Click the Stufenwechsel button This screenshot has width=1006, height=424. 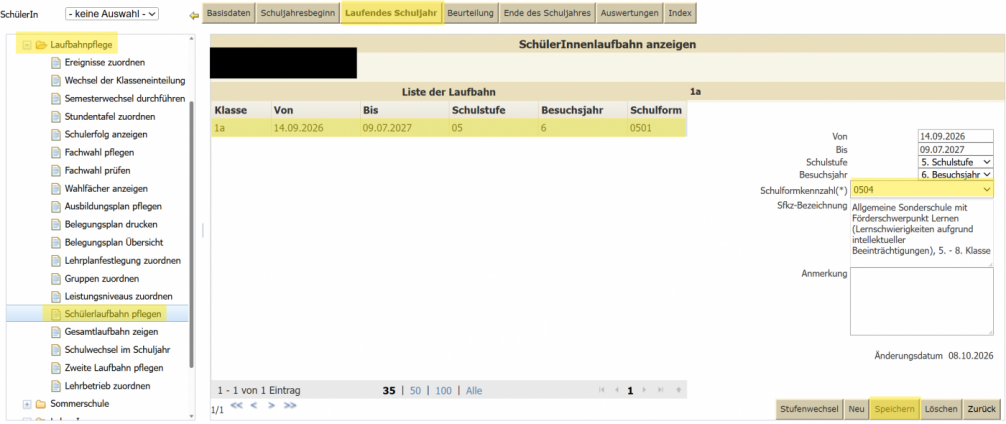pyautogui.click(x=809, y=409)
